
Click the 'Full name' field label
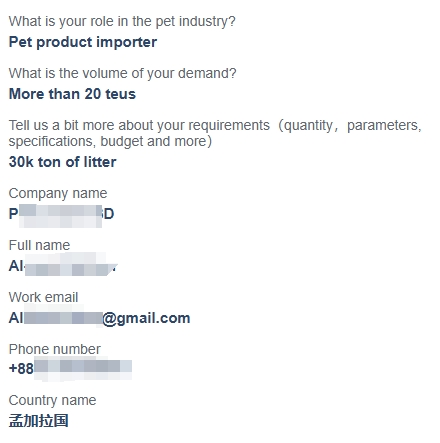coord(39,245)
